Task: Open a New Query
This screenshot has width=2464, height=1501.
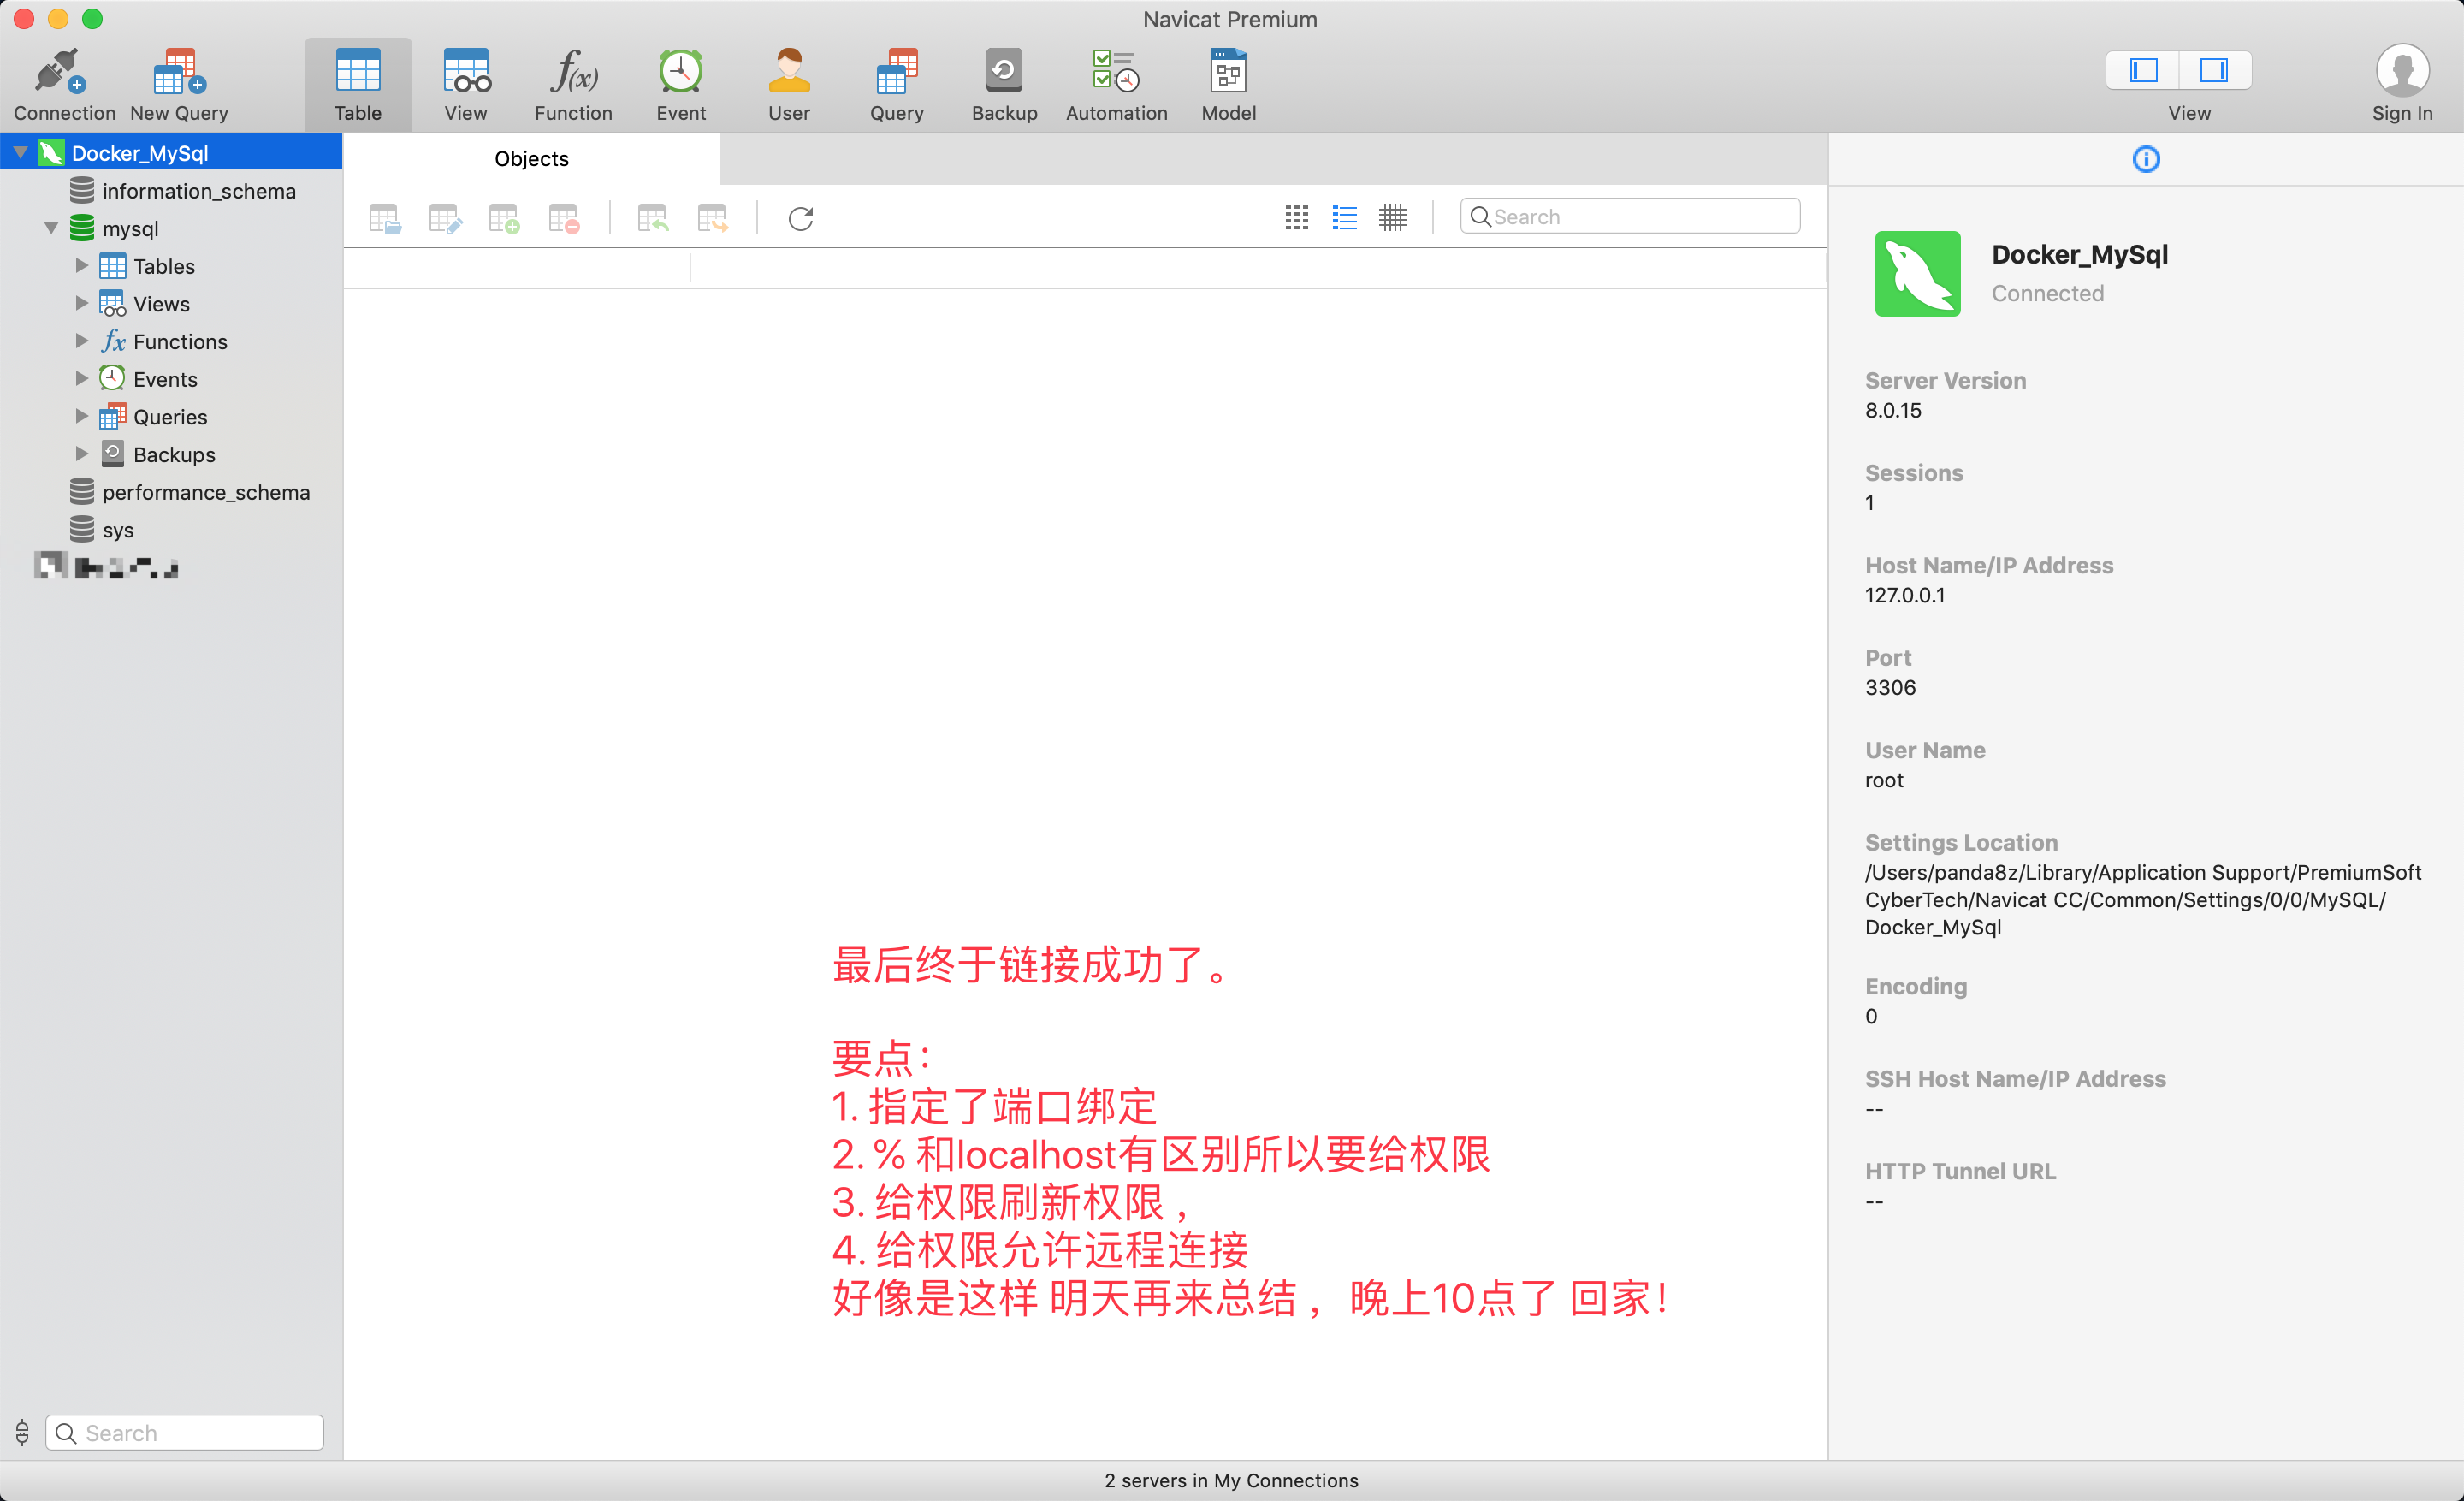Action: 179,85
